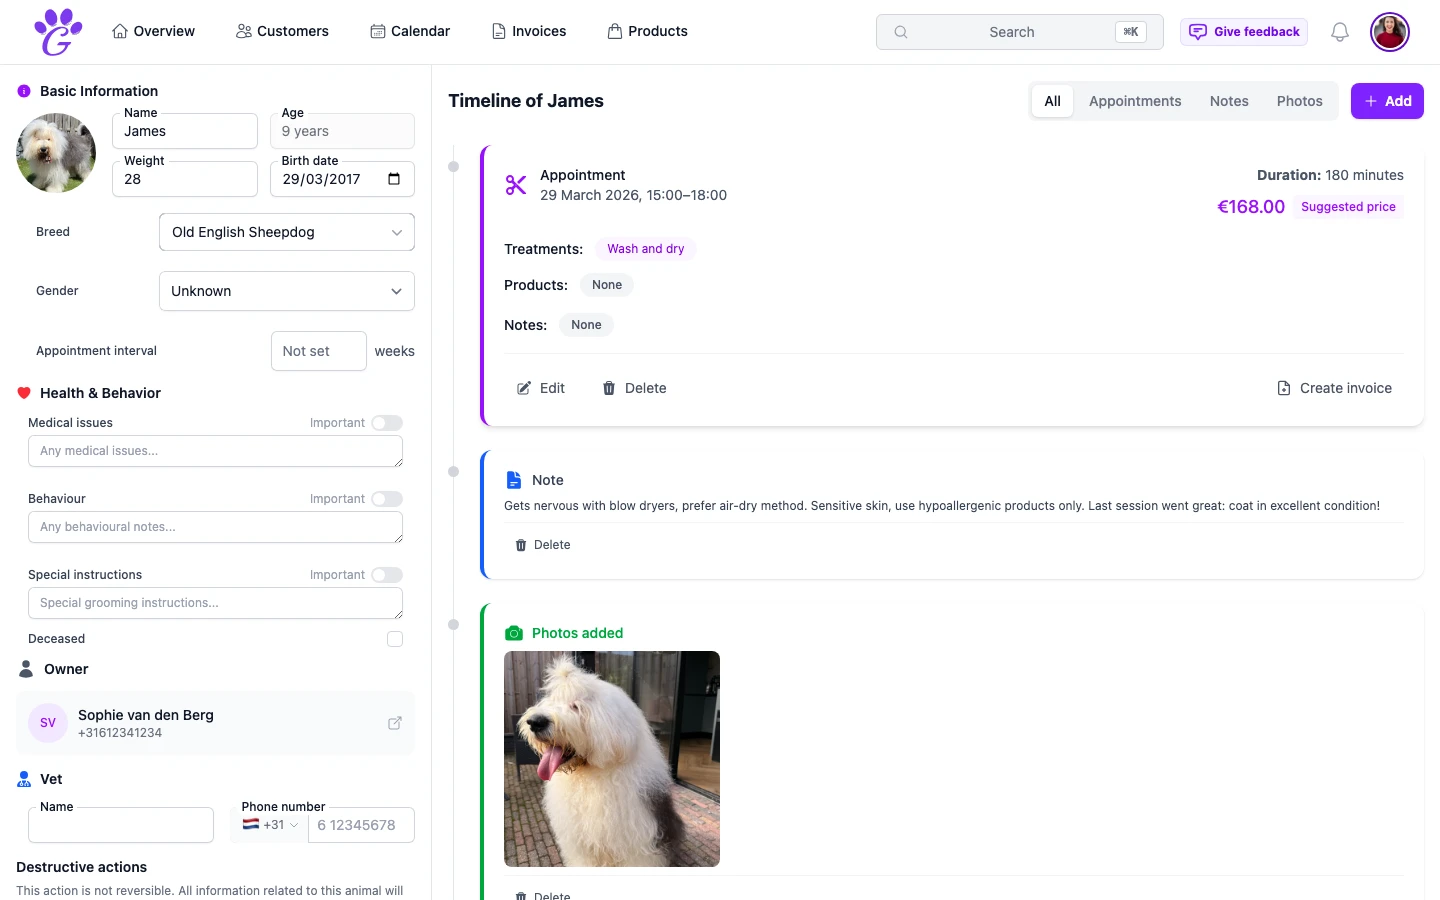This screenshot has height=900, width=1440.
Task: Click the pencil Edit icon on the appointment
Action: pos(523,388)
